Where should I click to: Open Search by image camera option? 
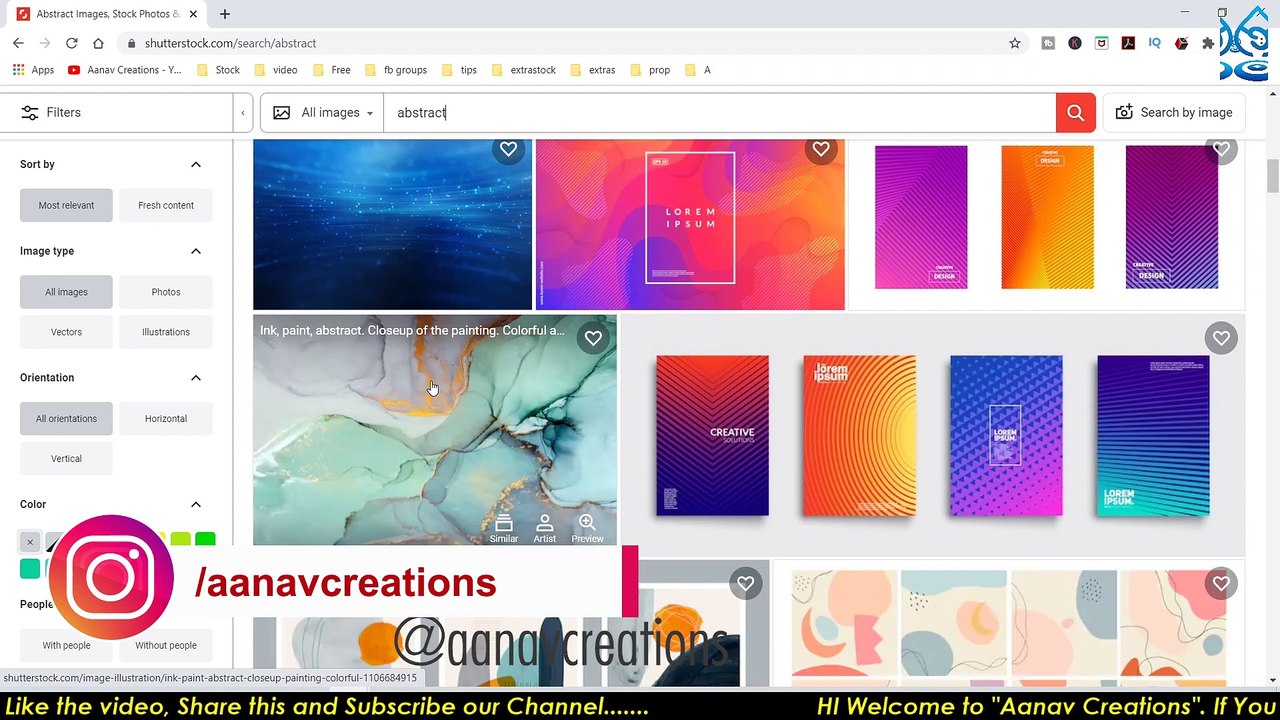click(1174, 113)
